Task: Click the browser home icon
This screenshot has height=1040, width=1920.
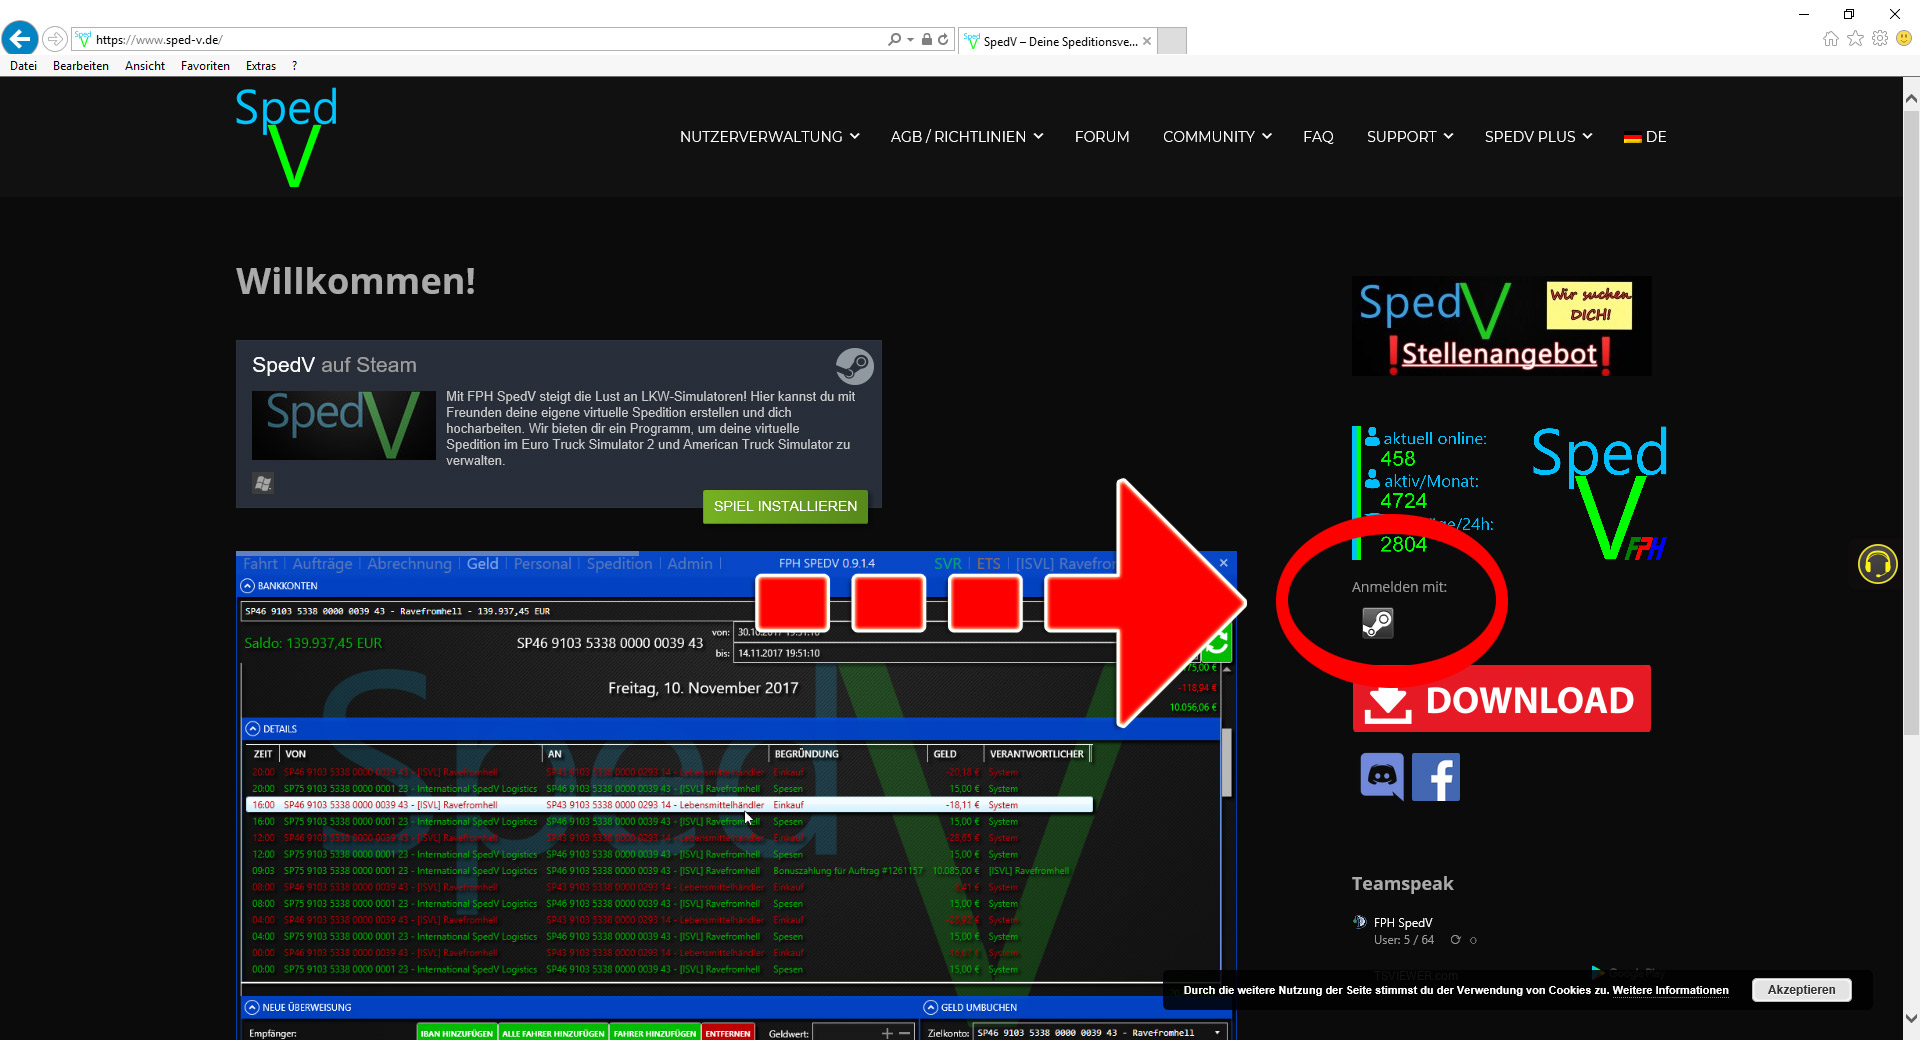Action: point(1830,39)
